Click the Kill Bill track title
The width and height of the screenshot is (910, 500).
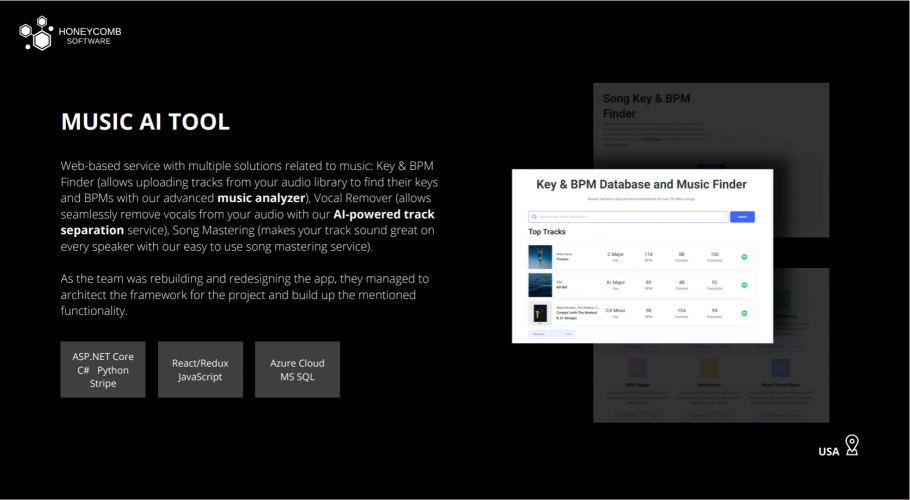pyautogui.click(x=561, y=287)
